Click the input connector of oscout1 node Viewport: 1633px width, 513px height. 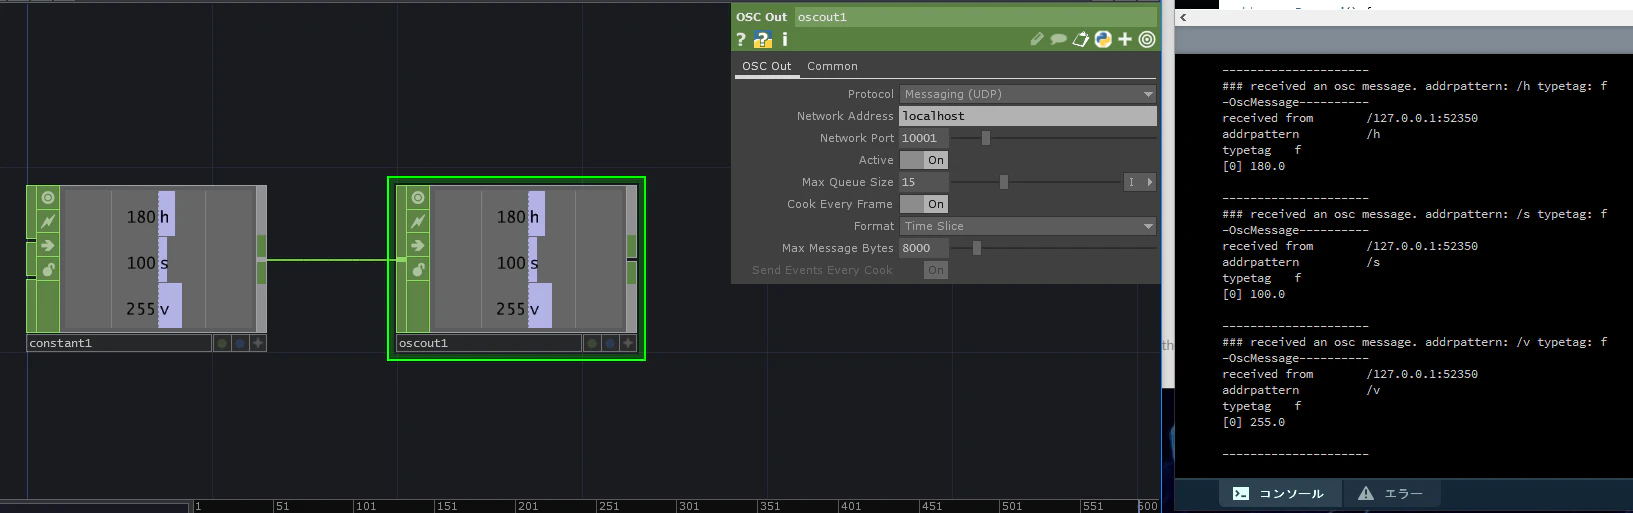pyautogui.click(x=402, y=260)
